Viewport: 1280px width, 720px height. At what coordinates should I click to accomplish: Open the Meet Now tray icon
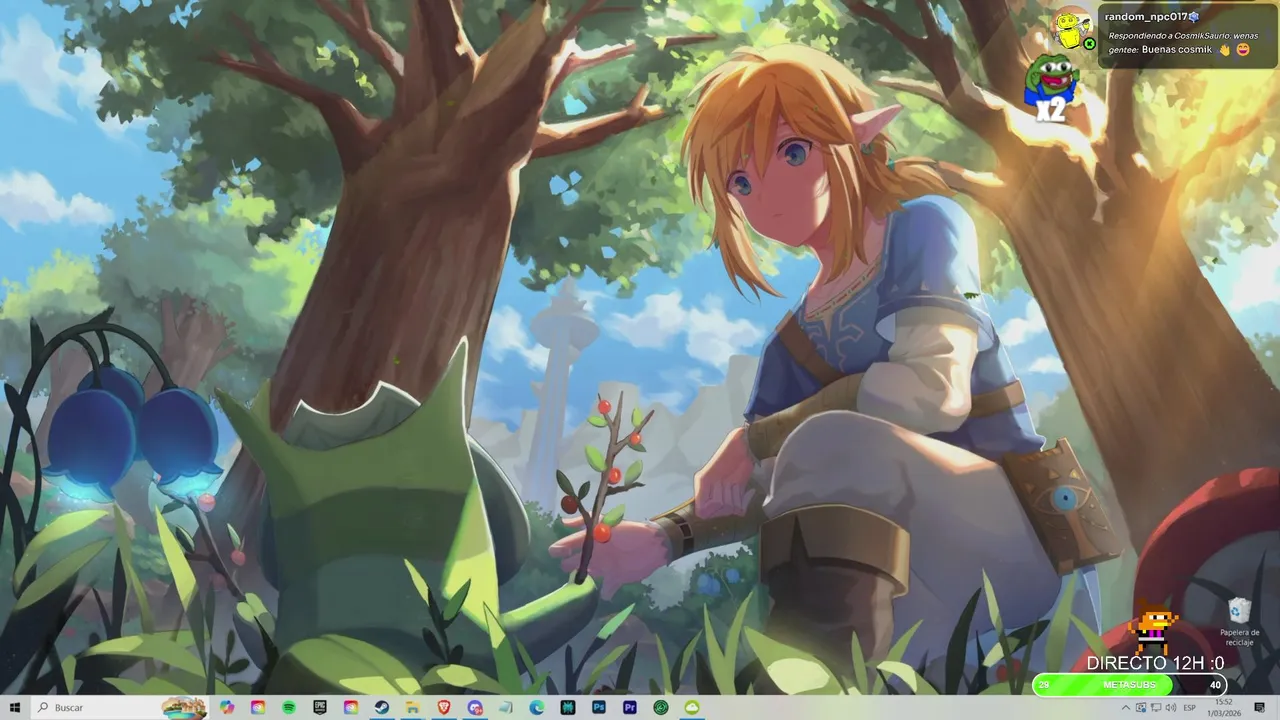tap(1141, 707)
